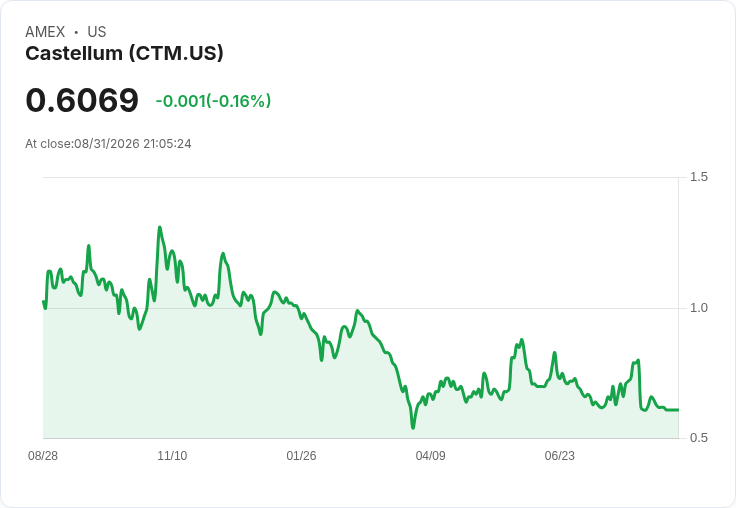The height and width of the screenshot is (508, 736).
Task: Click the chart line's leftmost start point
Action: point(43,301)
